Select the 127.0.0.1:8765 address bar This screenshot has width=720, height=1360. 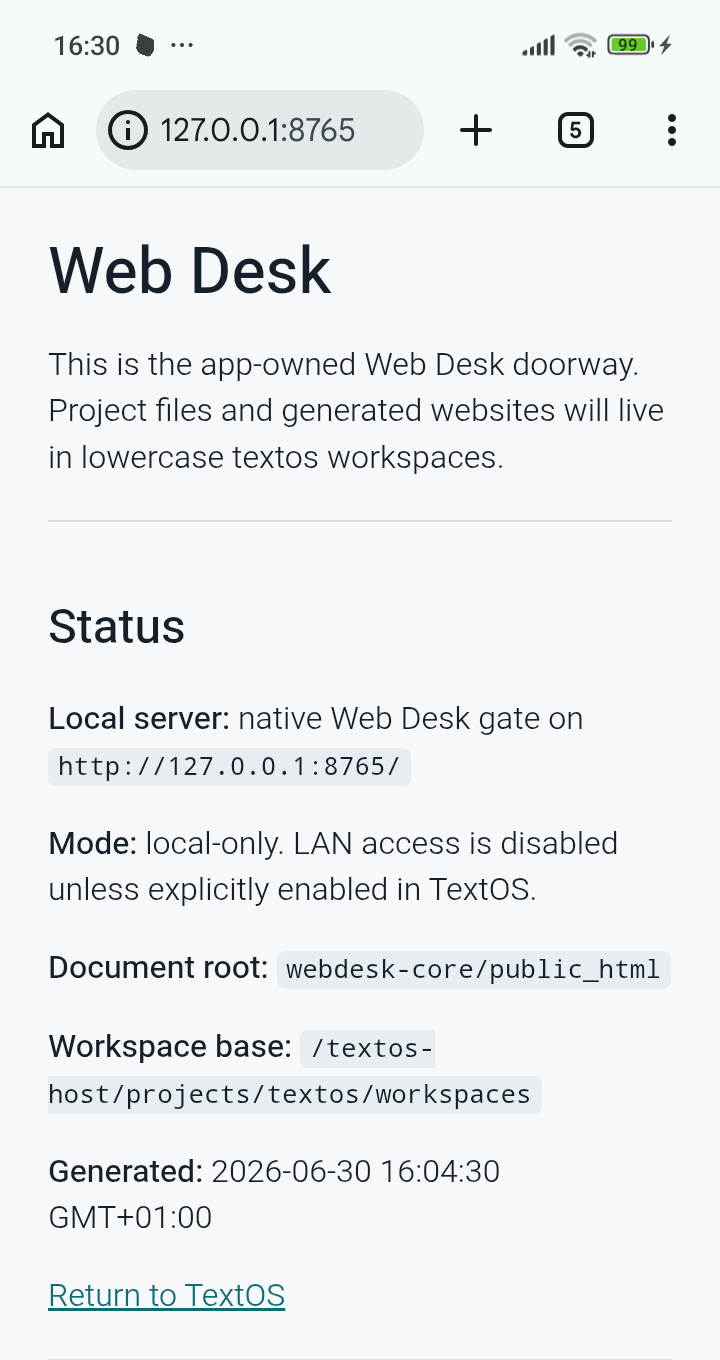[260, 130]
